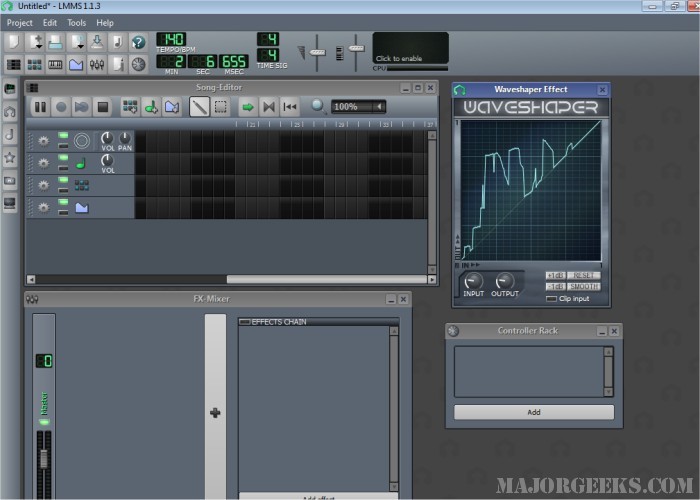The width and height of the screenshot is (700, 500).
Task: Click the second track's VOL knob
Action: pyautogui.click(x=107, y=160)
